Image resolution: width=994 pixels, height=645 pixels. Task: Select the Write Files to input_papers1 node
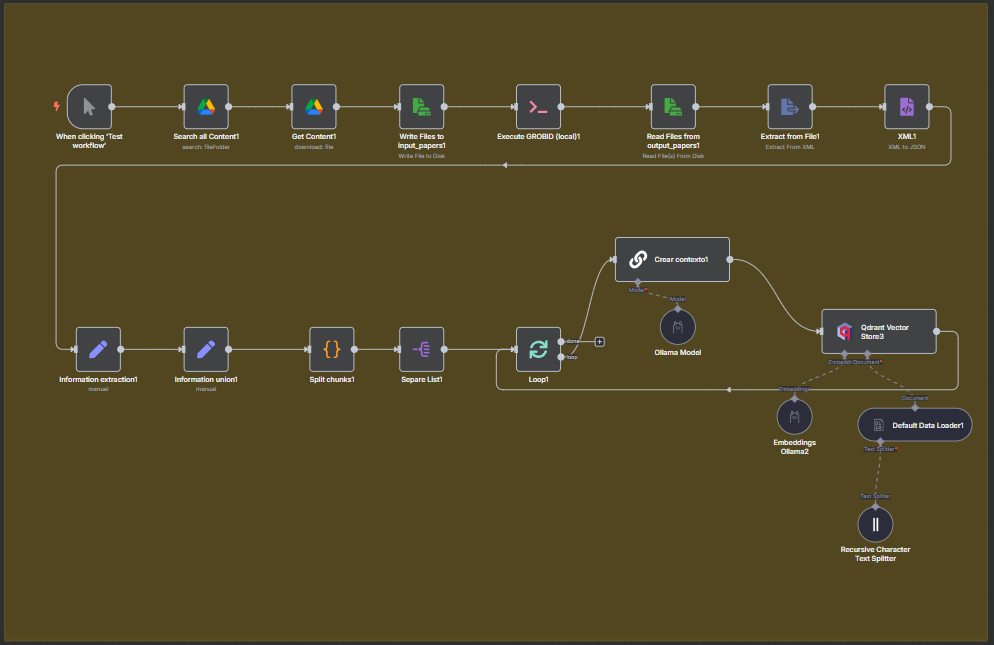pos(422,107)
